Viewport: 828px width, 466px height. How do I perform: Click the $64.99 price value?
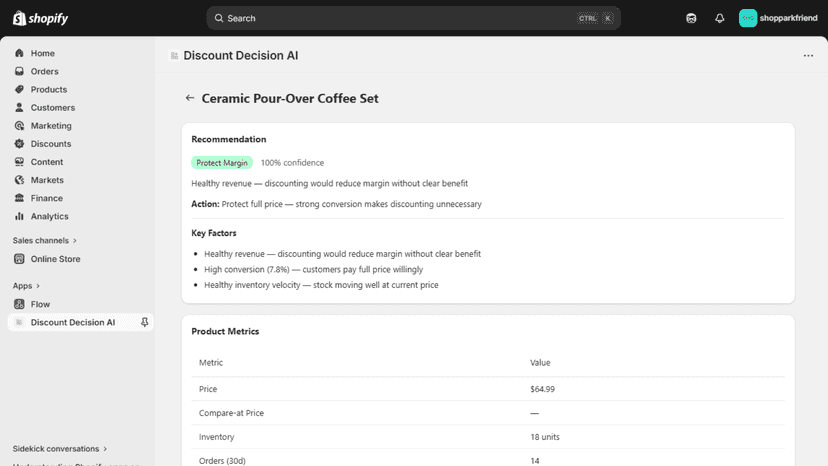pyautogui.click(x=542, y=389)
